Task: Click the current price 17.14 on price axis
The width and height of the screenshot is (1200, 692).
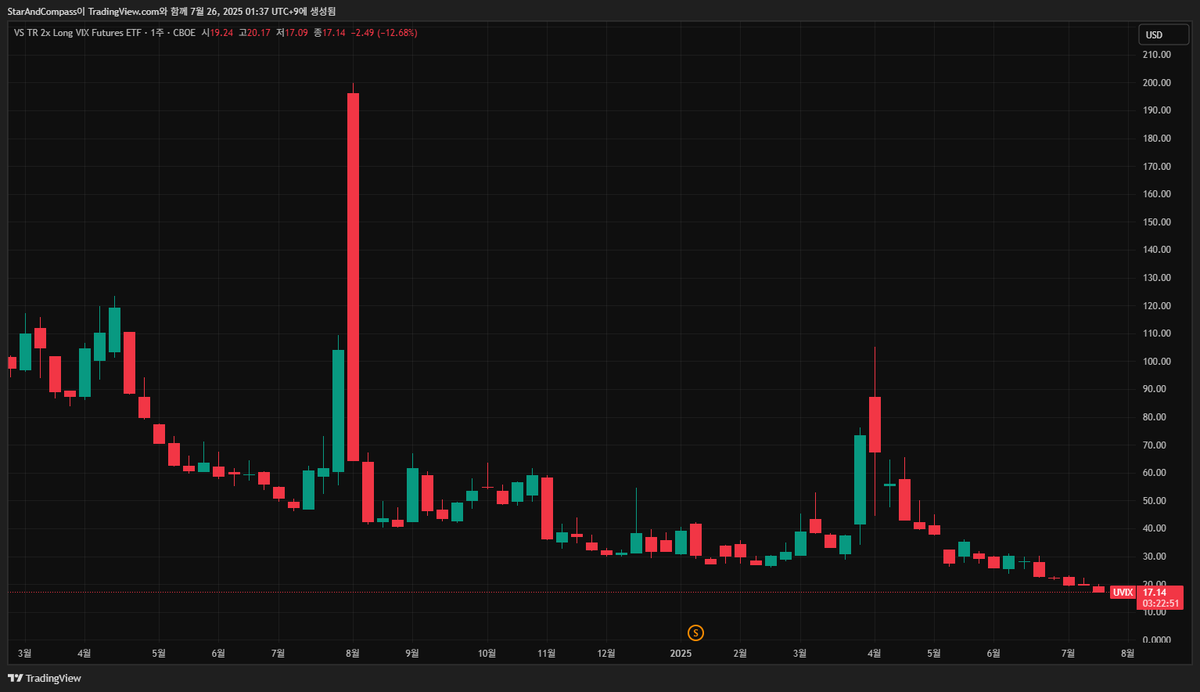Action: (x=1156, y=592)
